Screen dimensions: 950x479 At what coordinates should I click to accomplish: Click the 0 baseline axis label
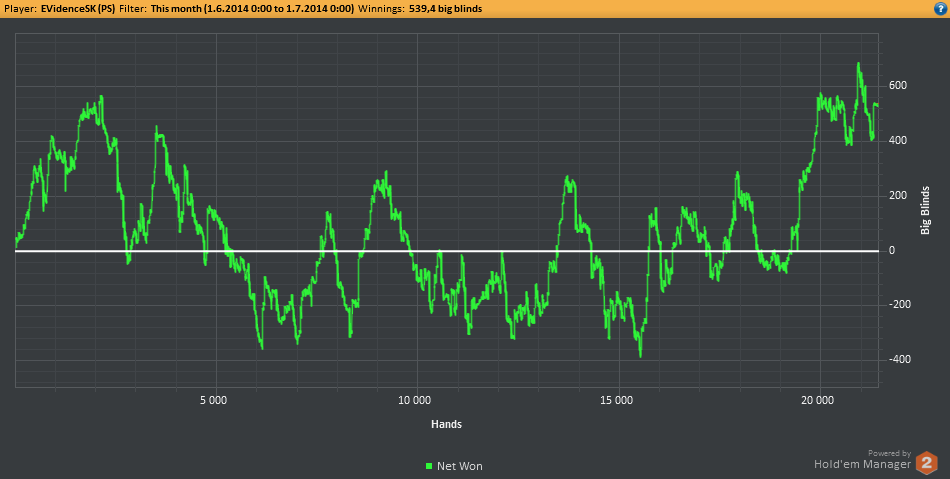coord(891,250)
